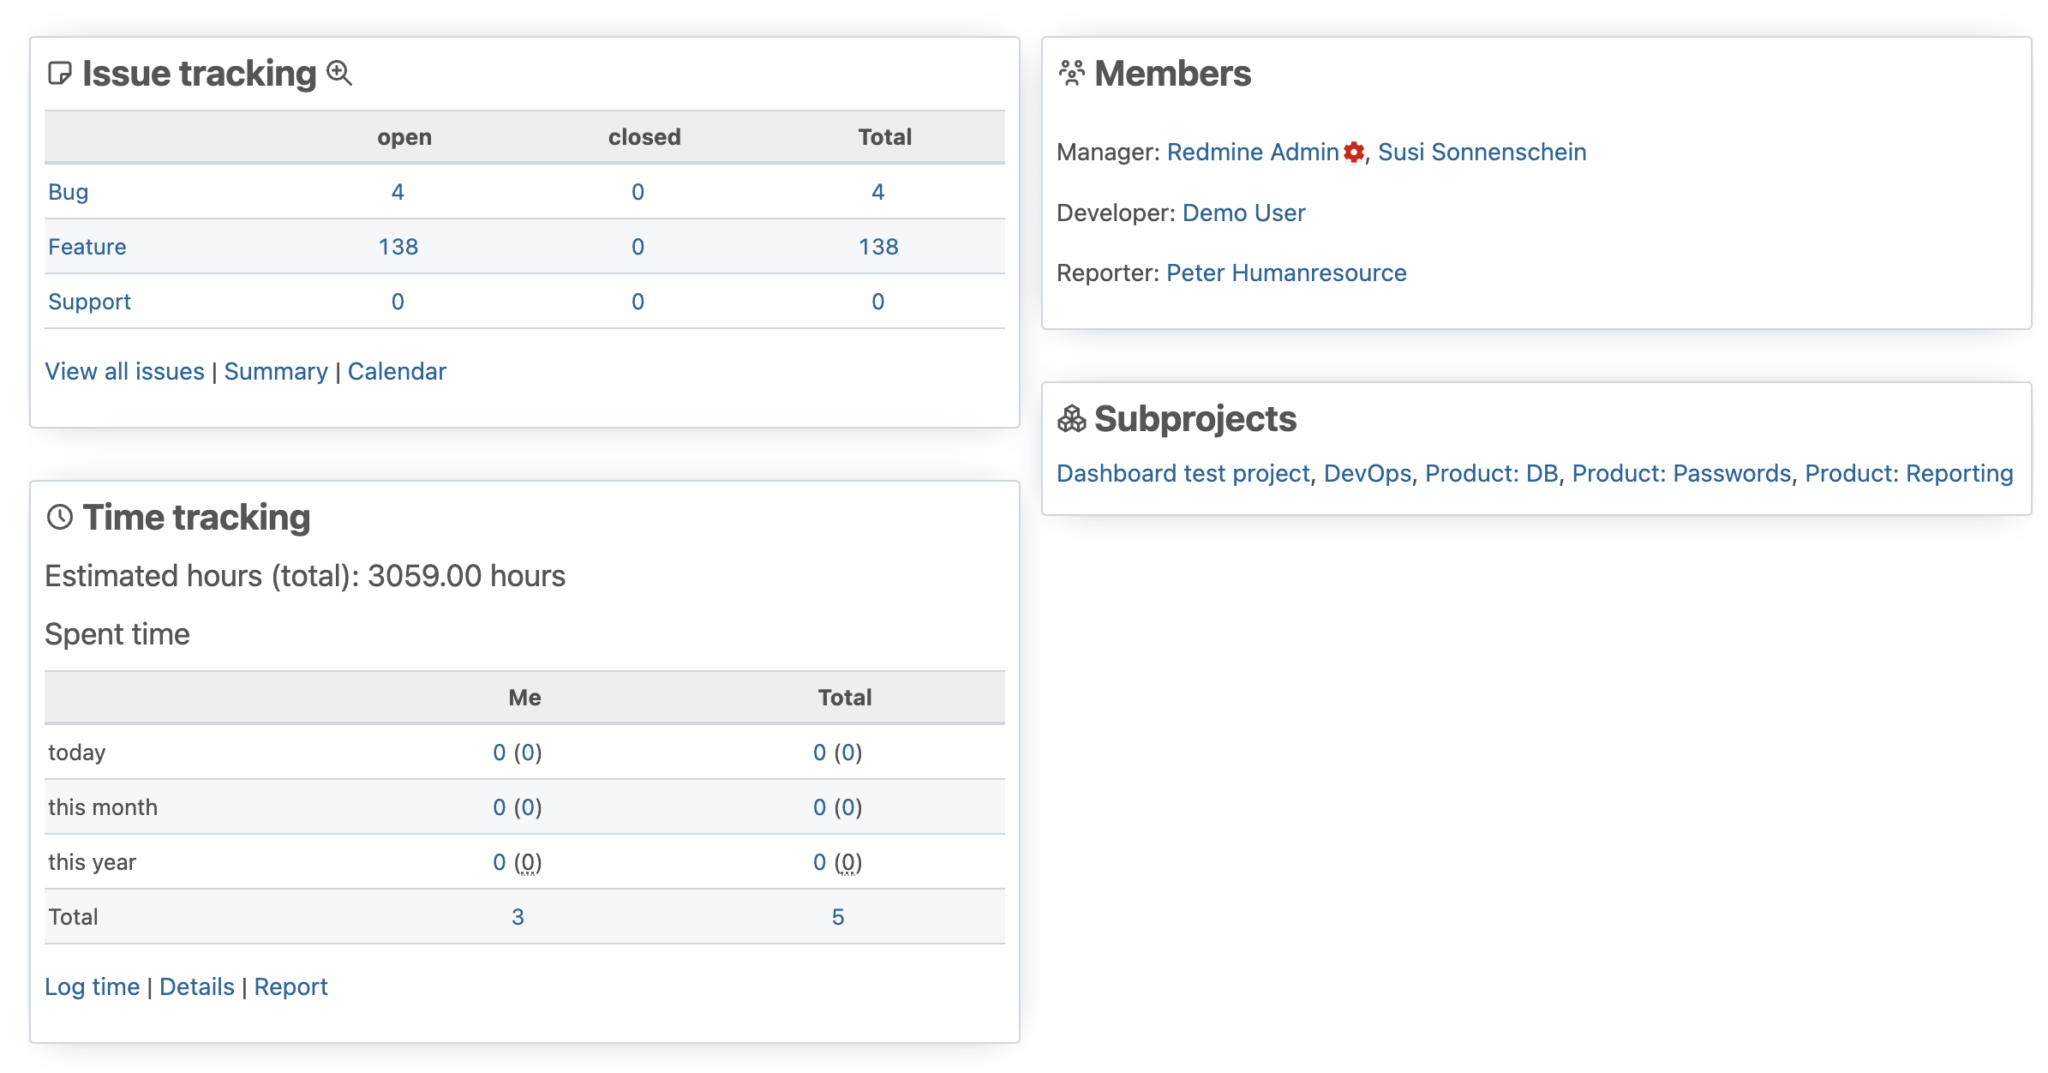Open the Support tracker issues

pos(89,301)
